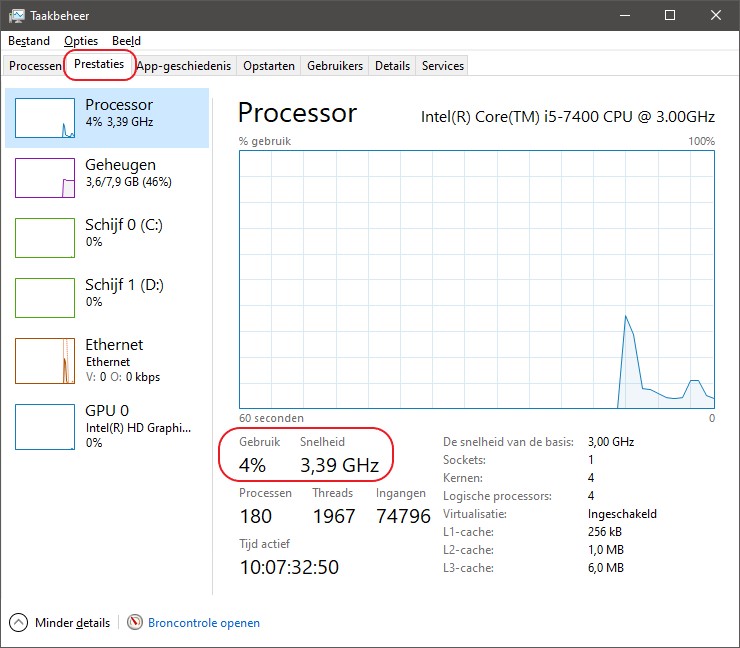Click the Broncontrole openen link
The image size is (740, 648).
pos(204,622)
